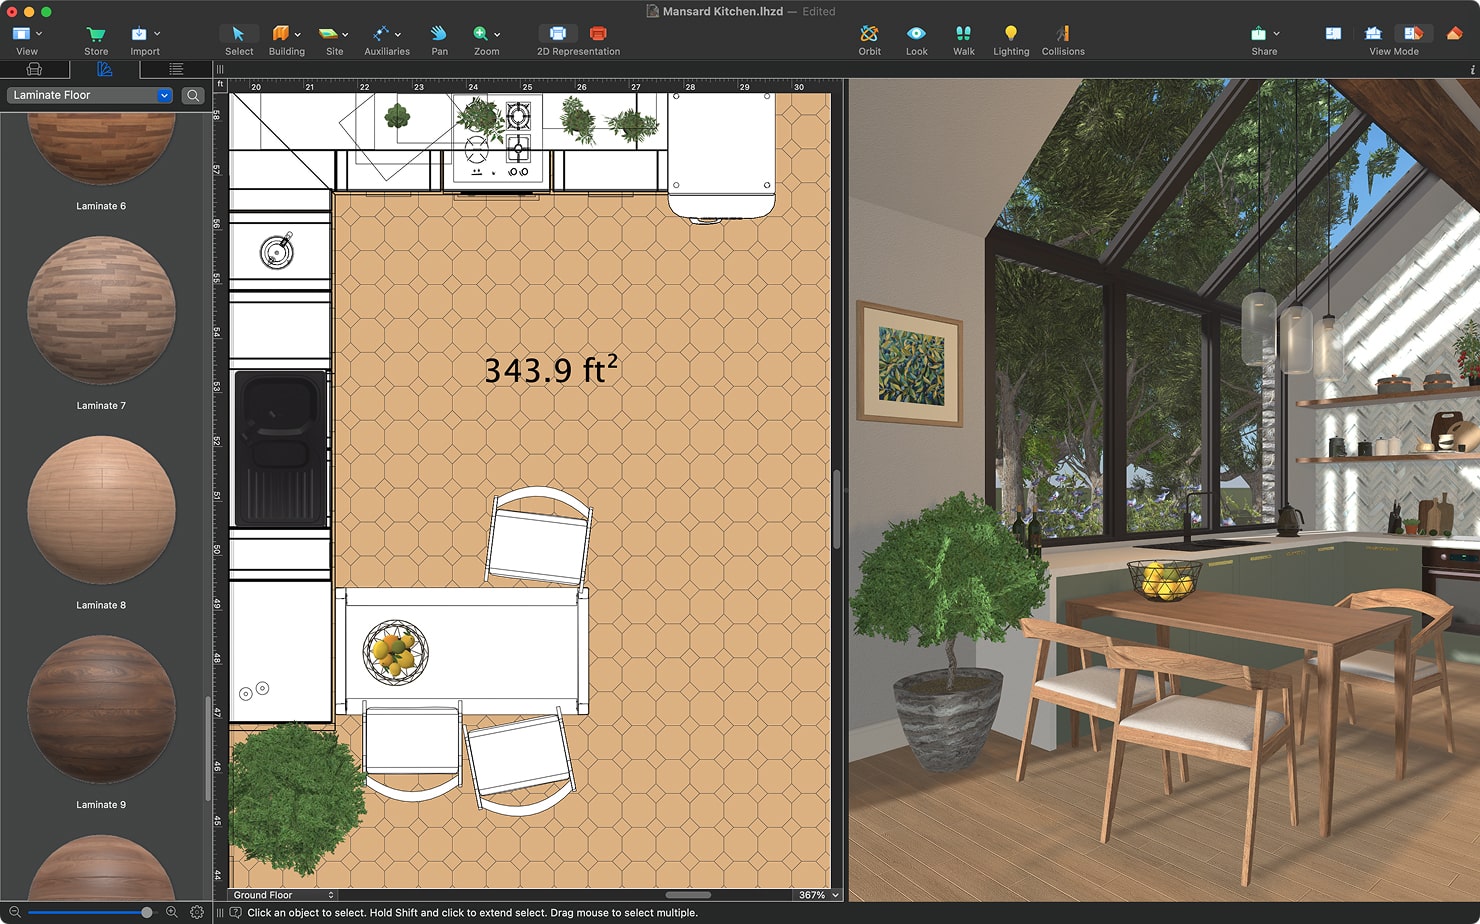Click the 2D view handle bars above ruler
Screen dimensions: 1480x924
pyautogui.click(x=220, y=69)
